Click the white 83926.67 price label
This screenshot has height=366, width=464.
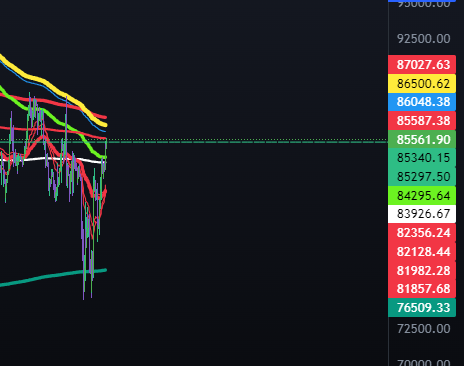(x=422, y=214)
